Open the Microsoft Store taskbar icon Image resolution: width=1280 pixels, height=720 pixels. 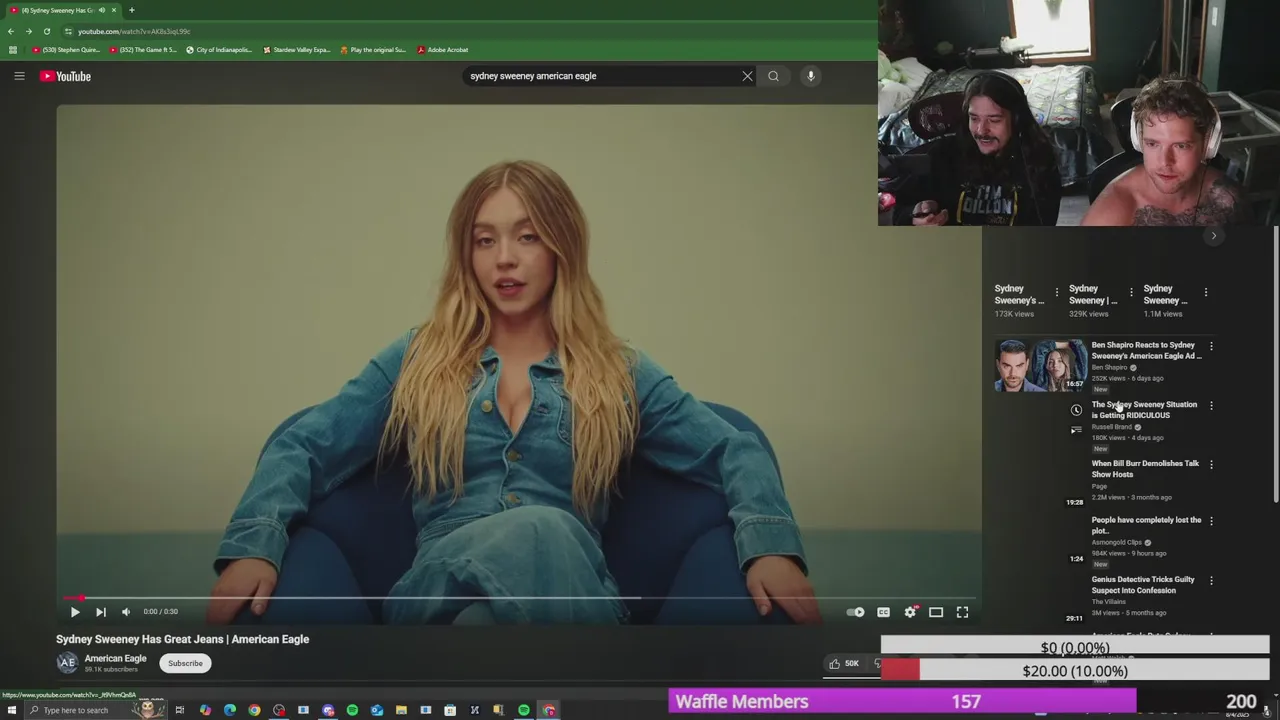tap(450, 710)
